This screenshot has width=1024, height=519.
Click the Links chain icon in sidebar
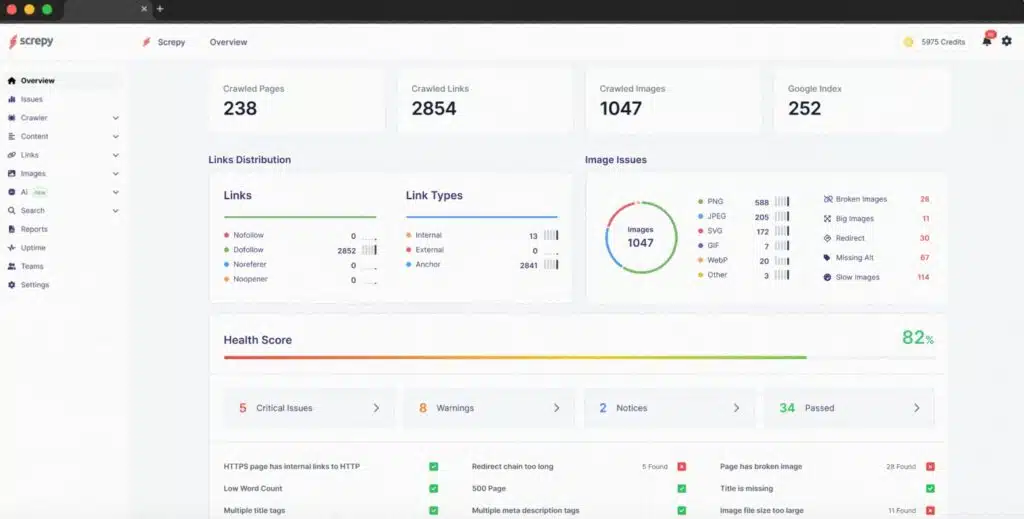coord(11,155)
